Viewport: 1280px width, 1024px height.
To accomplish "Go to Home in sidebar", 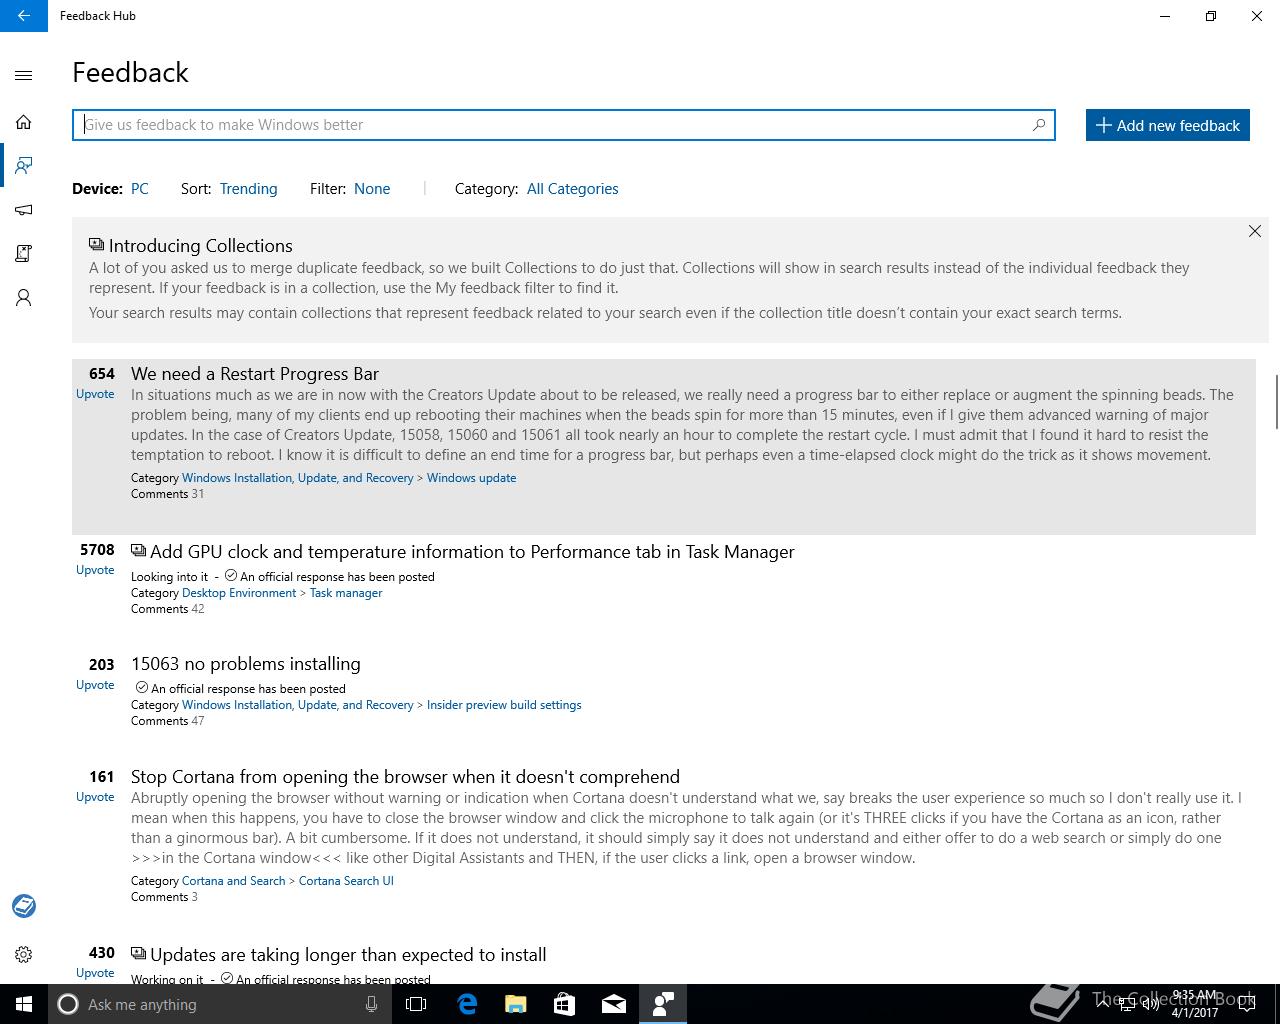I will (24, 122).
